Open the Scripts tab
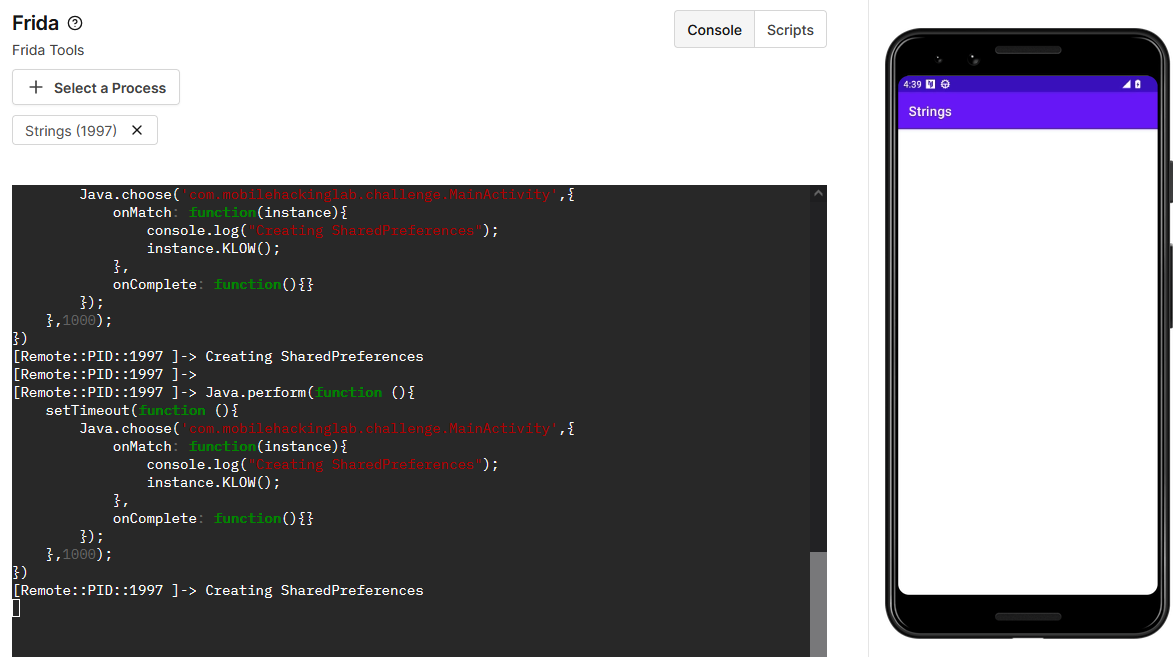Viewport: 1176px width, 657px height. (x=790, y=30)
